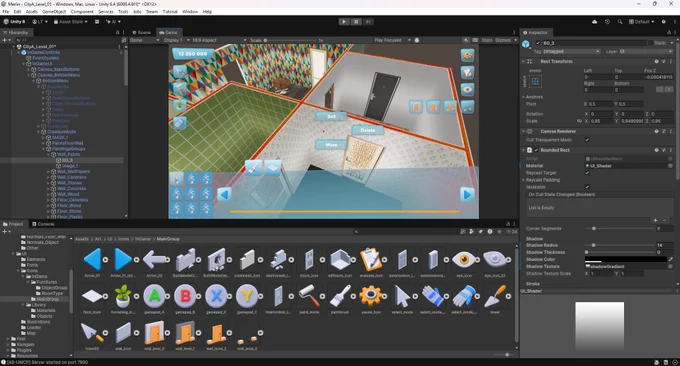The height and width of the screenshot is (366, 680).
Task: Select the gamepad_Y button asset
Action: tap(247, 296)
